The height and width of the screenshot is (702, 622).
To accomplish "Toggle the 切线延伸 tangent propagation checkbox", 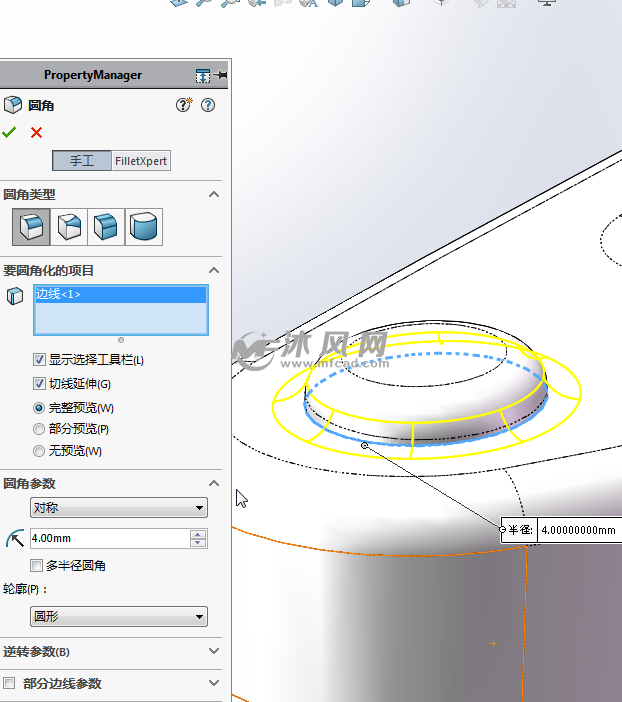I will click(x=39, y=384).
